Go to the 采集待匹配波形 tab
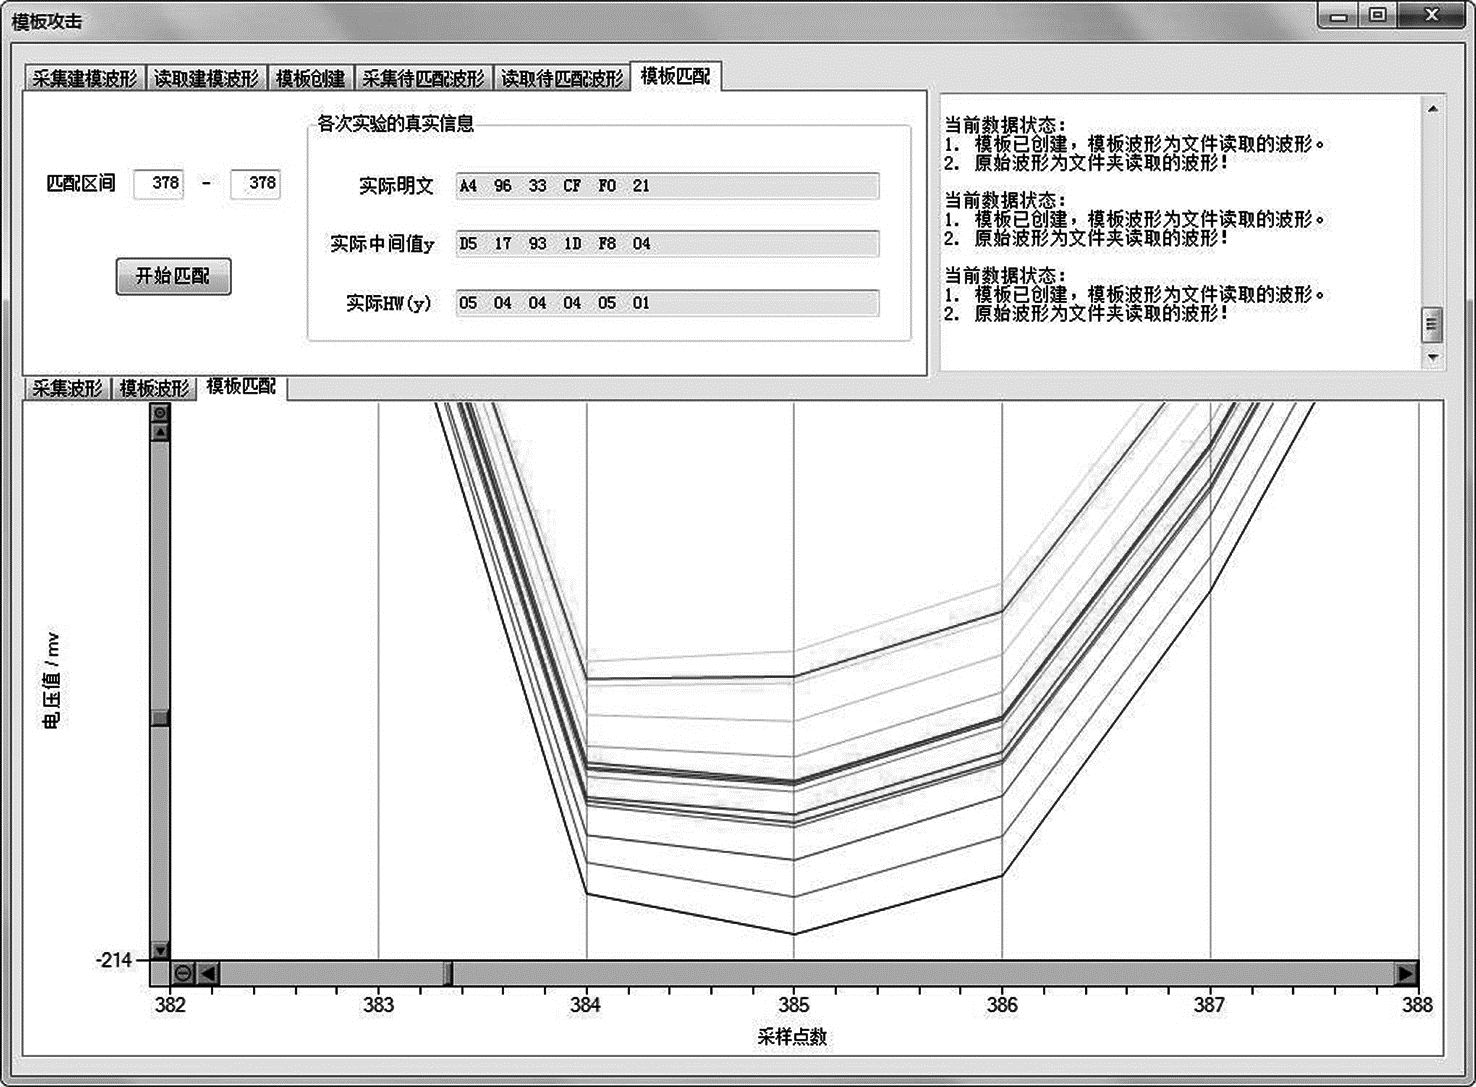Viewport: 1476px width, 1087px height. [423, 78]
